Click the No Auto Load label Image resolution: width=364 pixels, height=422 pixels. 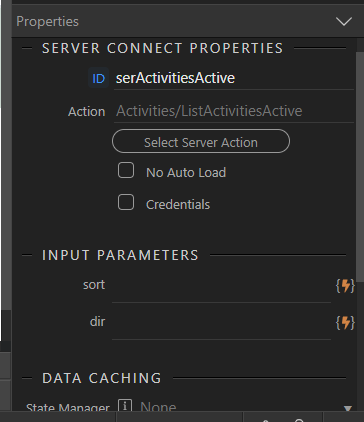(x=186, y=173)
